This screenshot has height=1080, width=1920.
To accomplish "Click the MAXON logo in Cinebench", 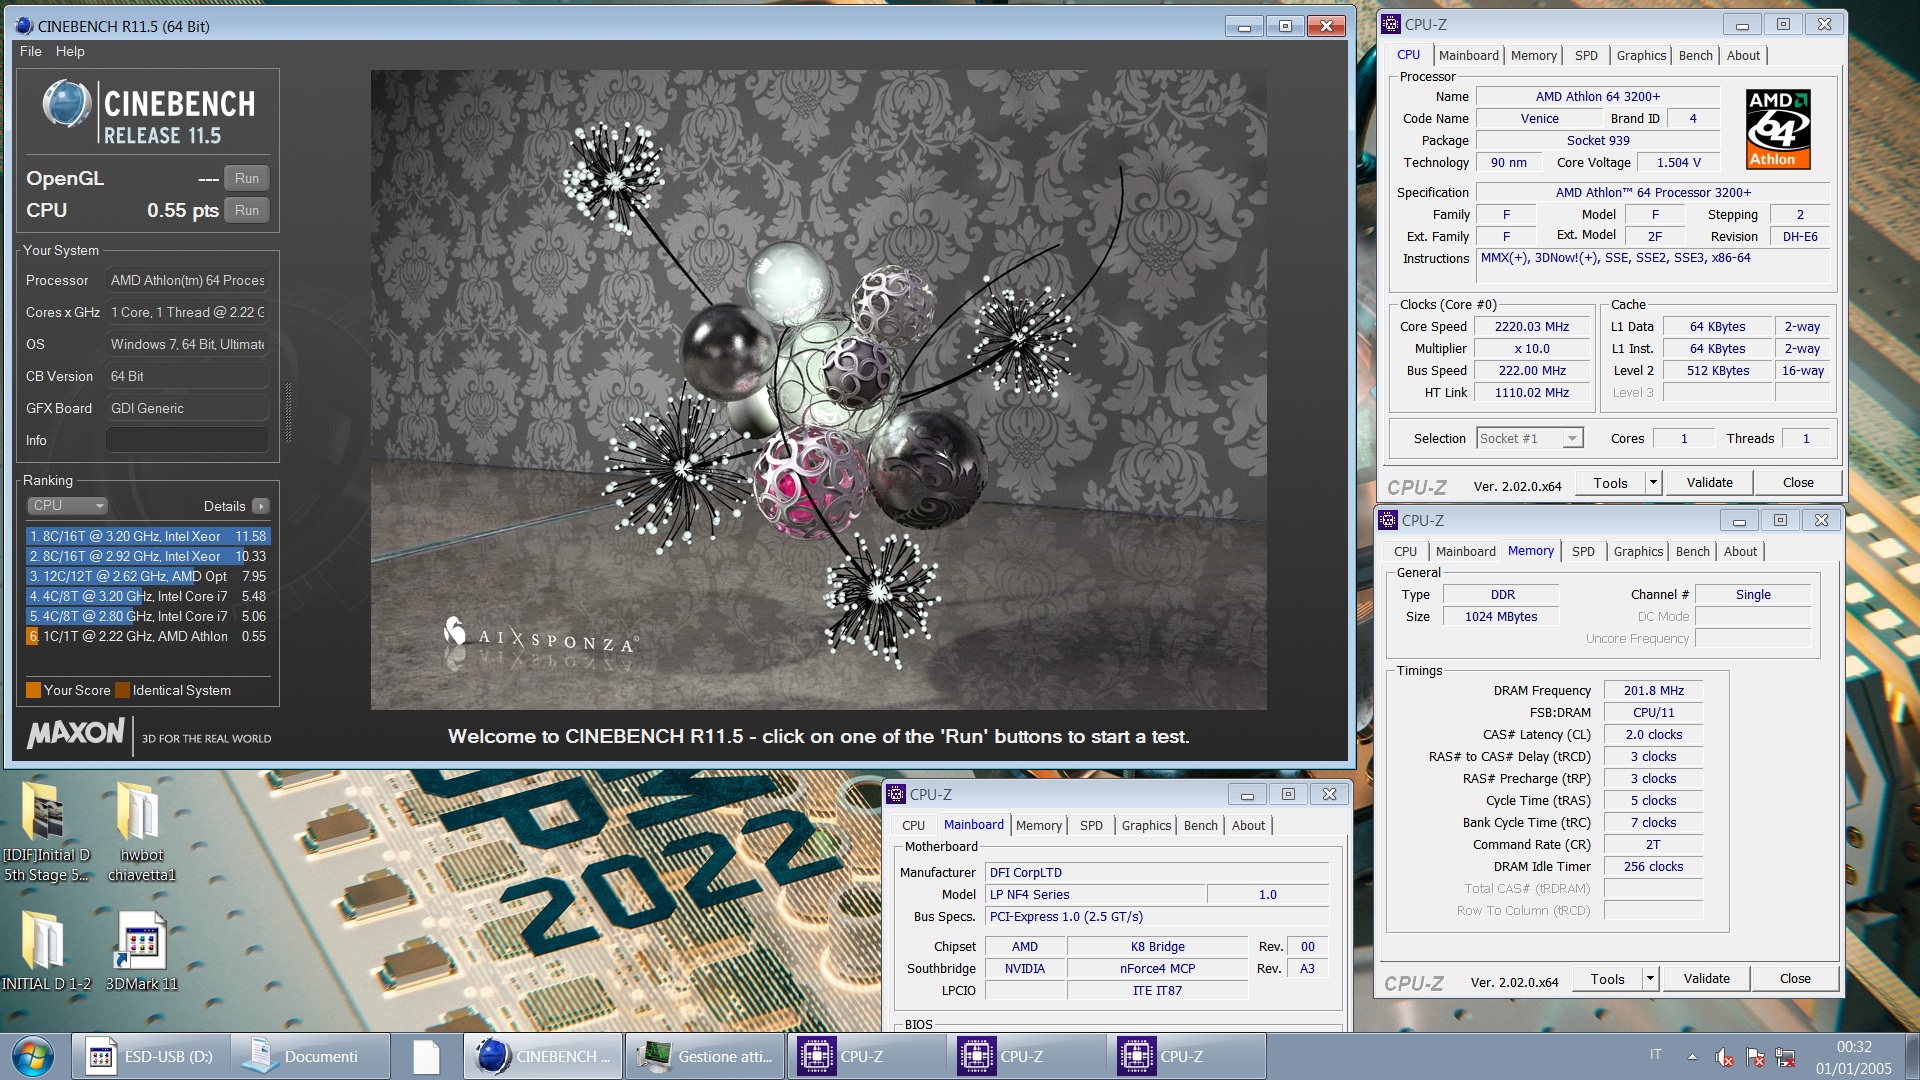I will pyautogui.click(x=76, y=734).
